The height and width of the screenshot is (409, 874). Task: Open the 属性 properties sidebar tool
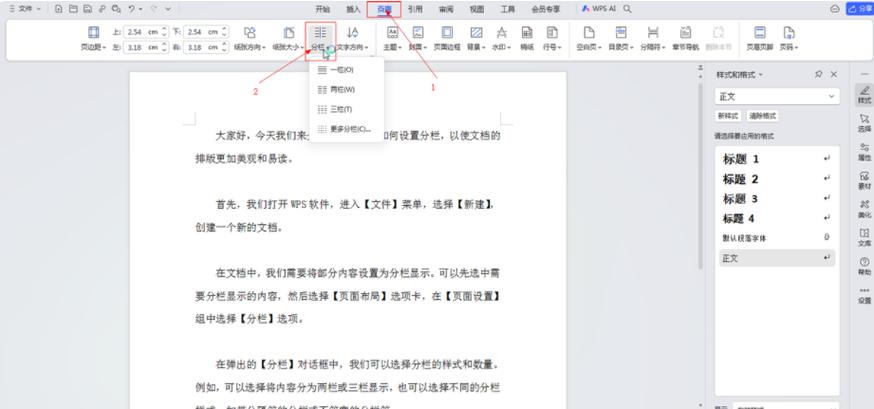tap(864, 152)
